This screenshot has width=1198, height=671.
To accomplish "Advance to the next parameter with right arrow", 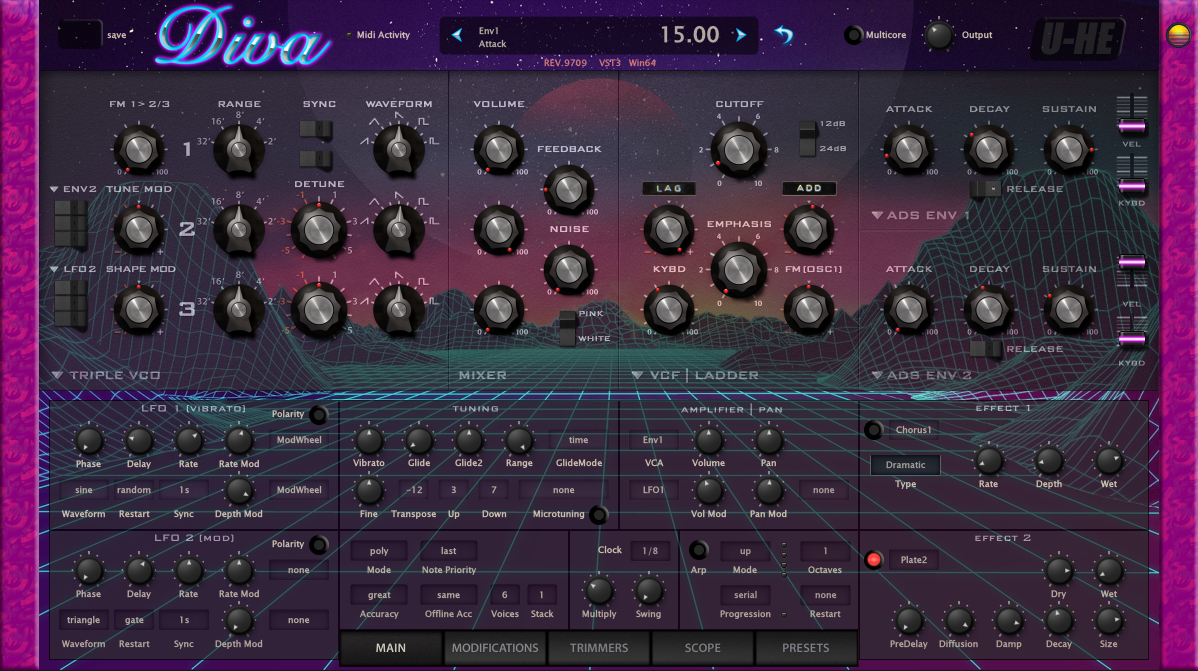I will [x=740, y=34].
